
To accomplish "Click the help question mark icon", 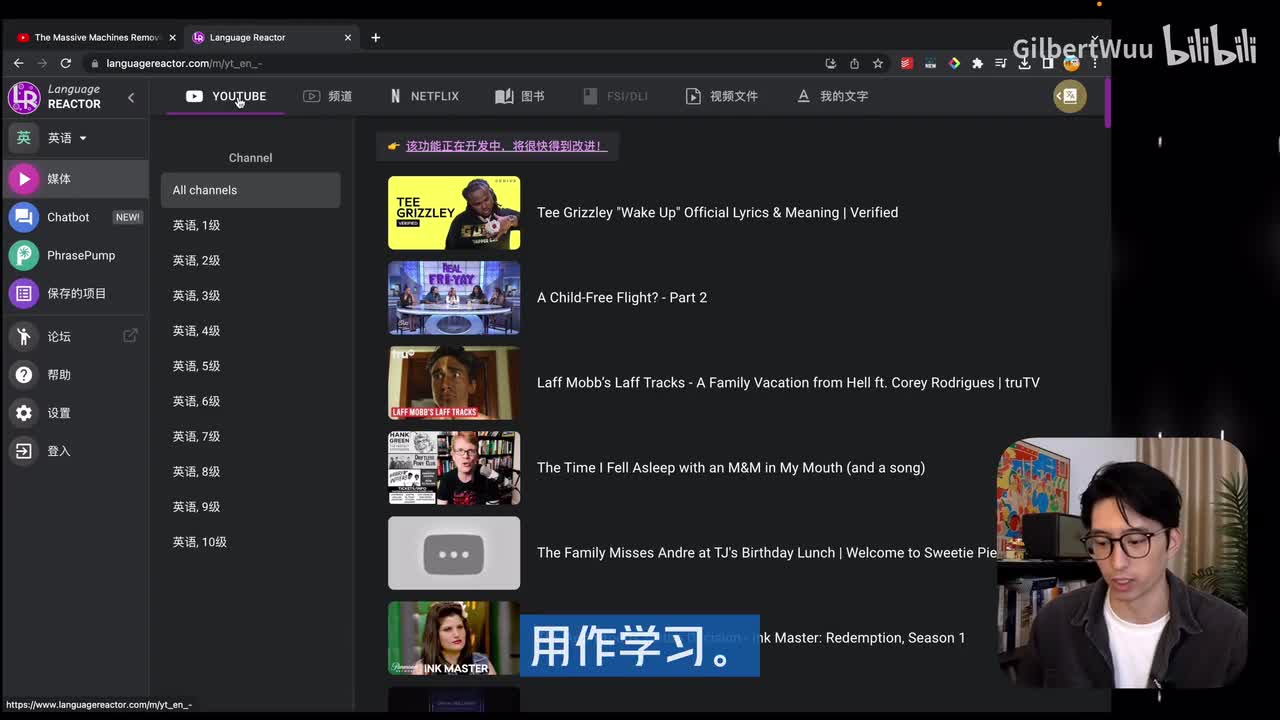I will [x=24, y=375].
